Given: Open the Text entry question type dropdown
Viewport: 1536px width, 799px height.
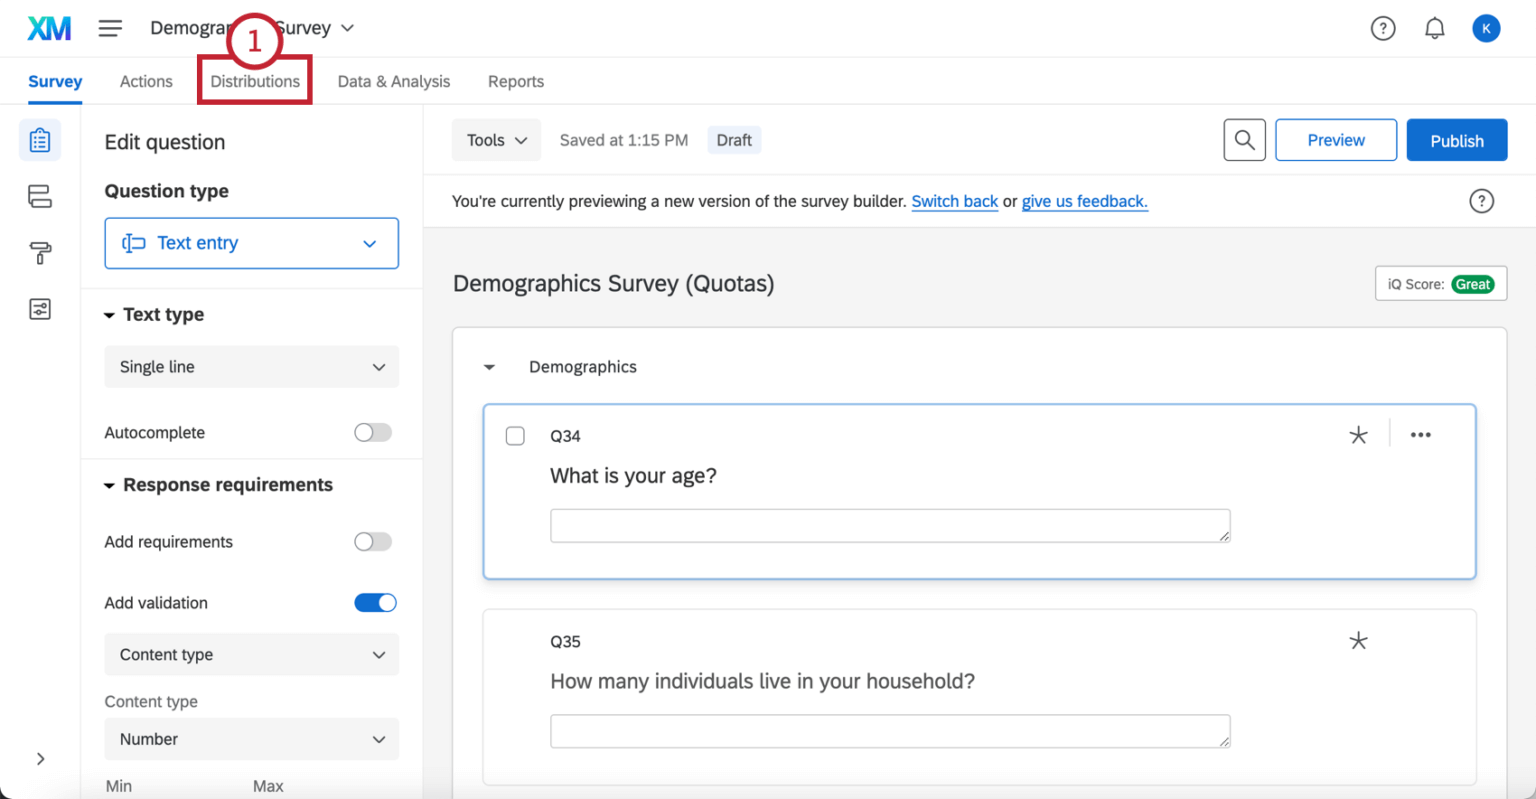Looking at the screenshot, I should (251, 243).
